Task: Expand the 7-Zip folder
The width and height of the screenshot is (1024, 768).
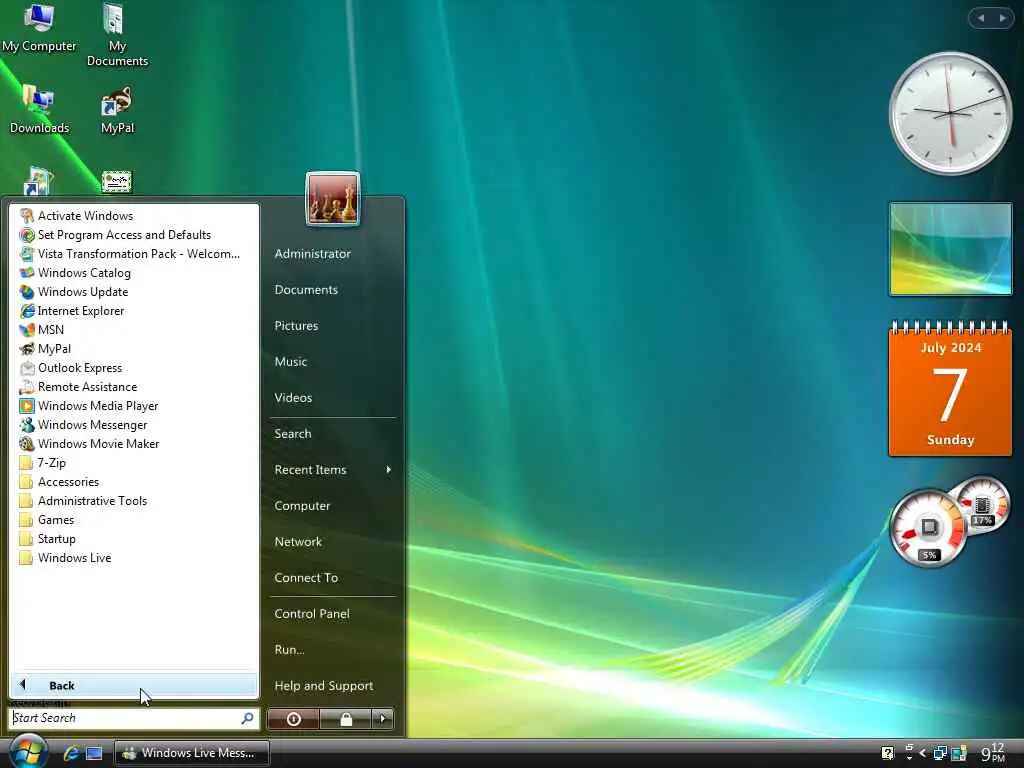Action: [x=133, y=463]
